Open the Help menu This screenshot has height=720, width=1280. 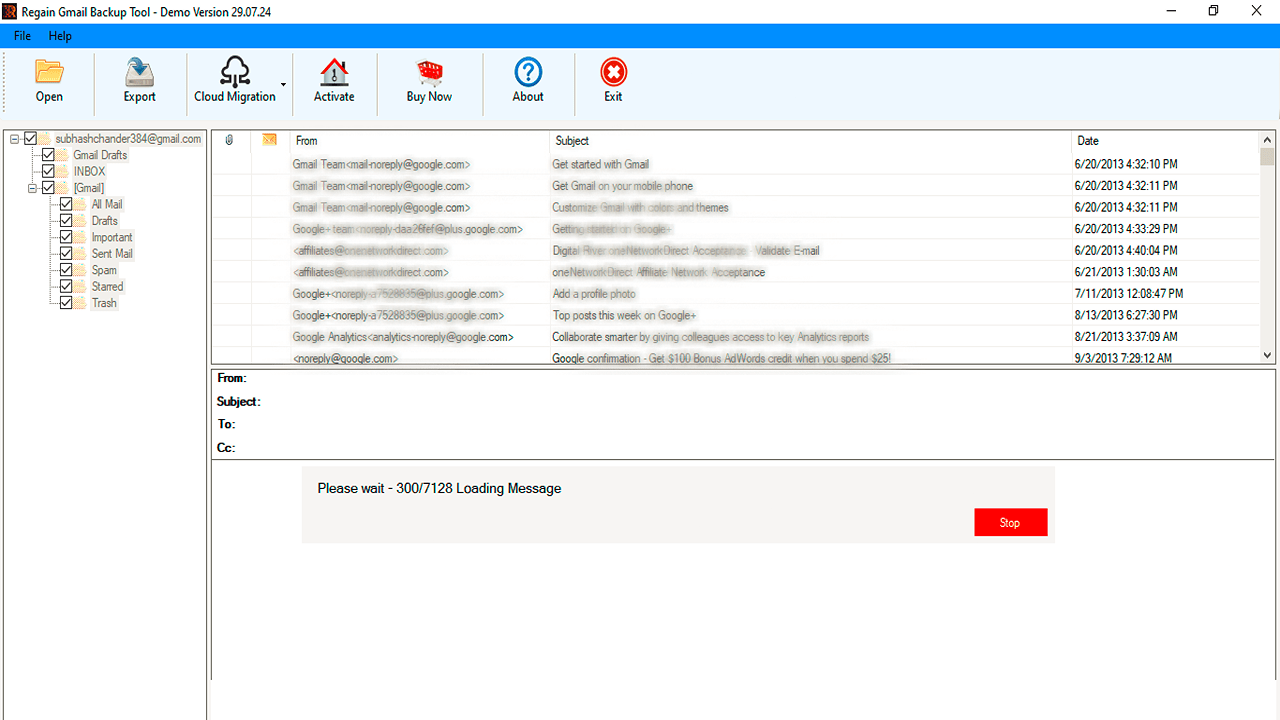(x=60, y=35)
